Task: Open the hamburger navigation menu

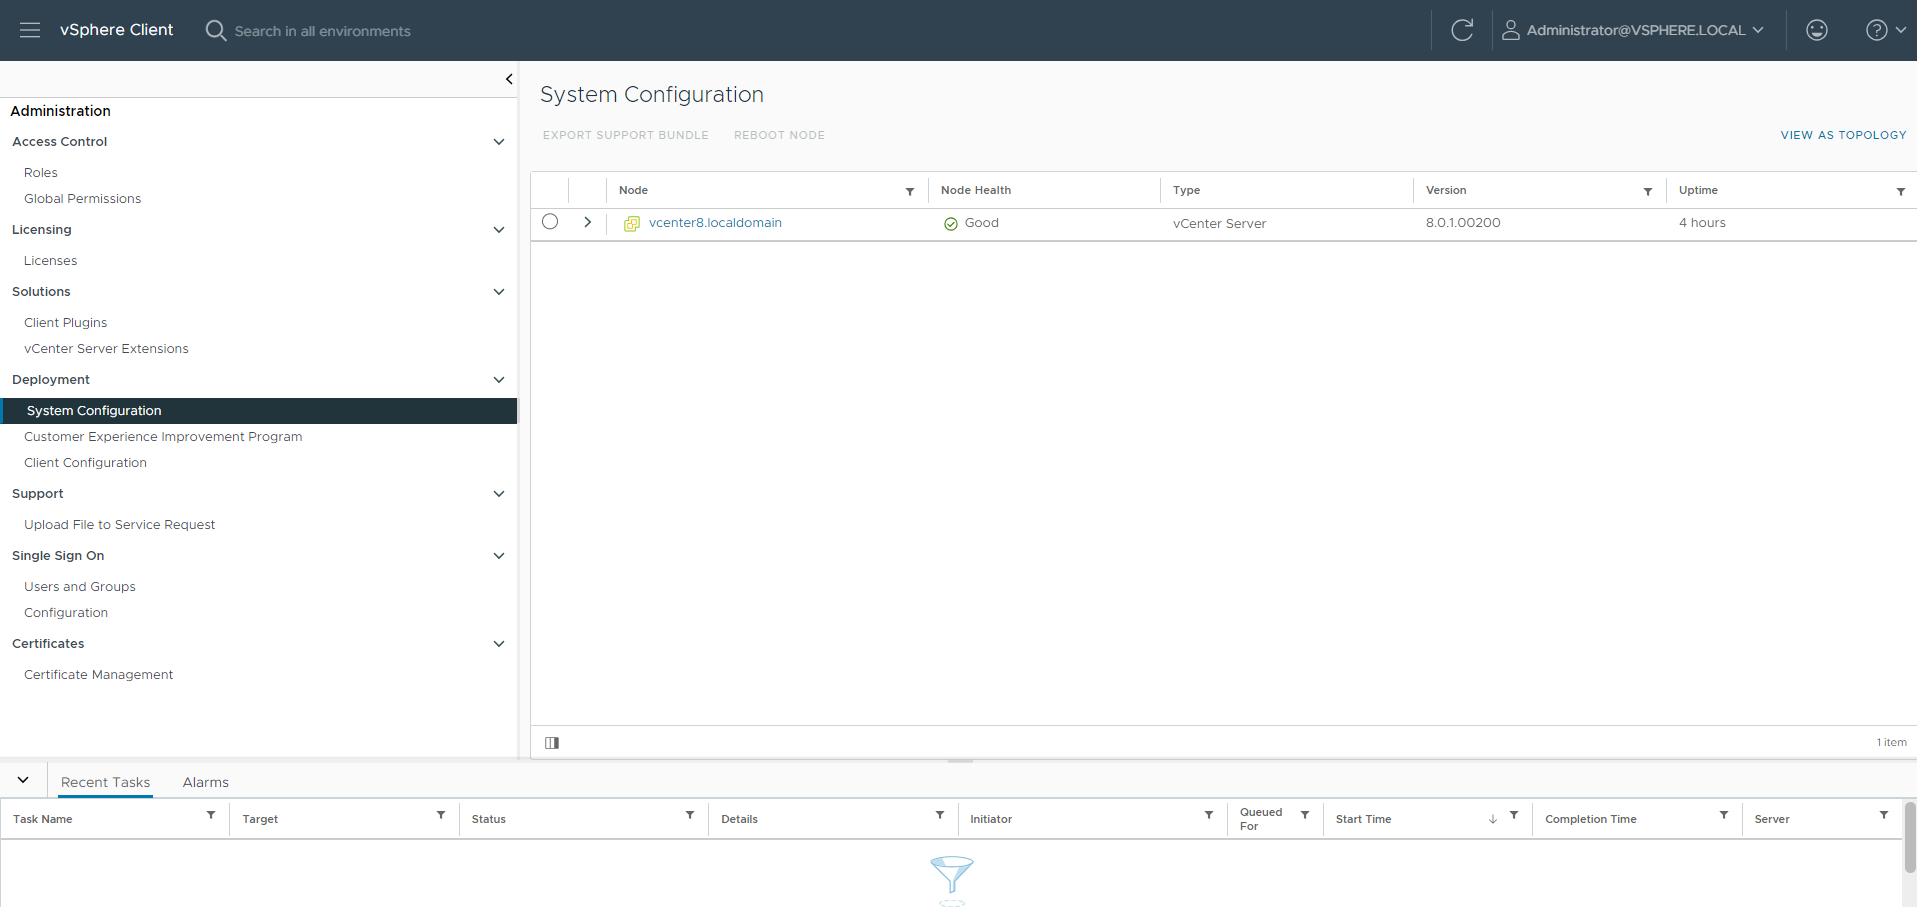Action: click(30, 30)
